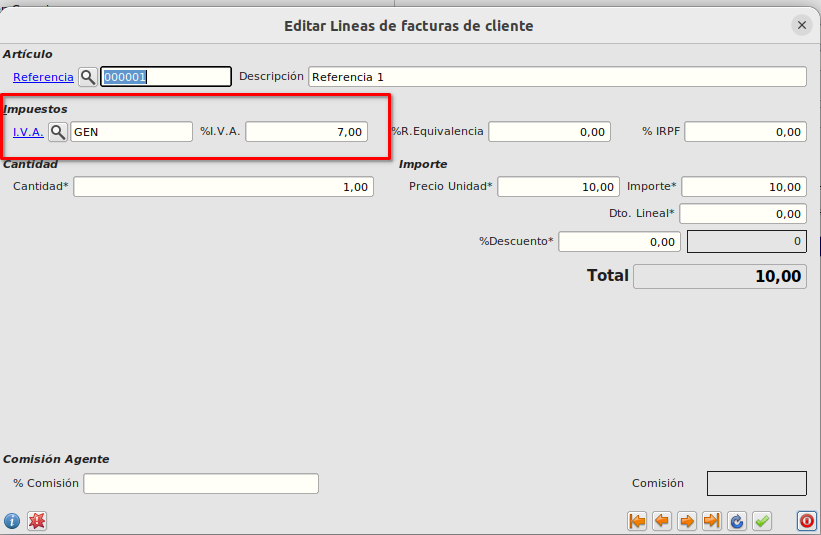Image resolution: width=821 pixels, height=535 pixels.
Task: Edit the I.V.A. code field GEN
Action: pyautogui.click(x=131, y=132)
